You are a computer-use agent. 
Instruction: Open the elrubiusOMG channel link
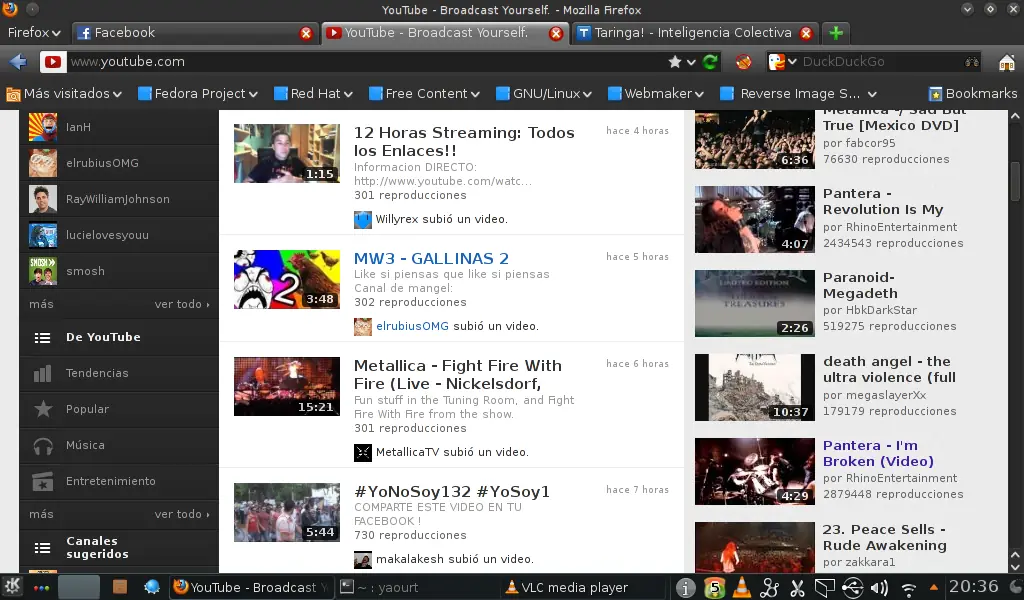[x=104, y=163]
